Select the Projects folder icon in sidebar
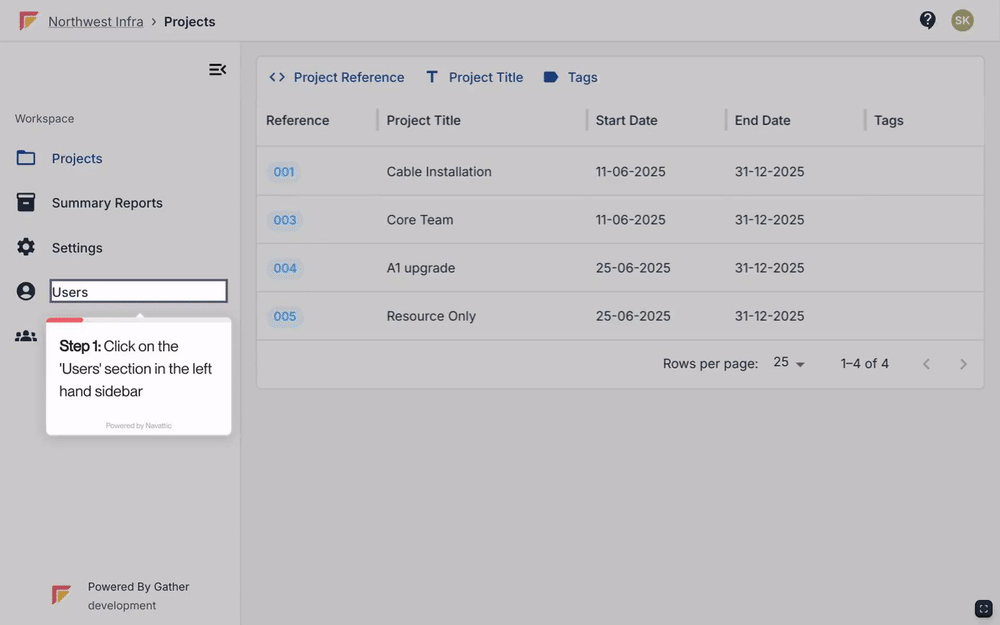Screen dimensions: 1000x625 (x=26, y=158)
